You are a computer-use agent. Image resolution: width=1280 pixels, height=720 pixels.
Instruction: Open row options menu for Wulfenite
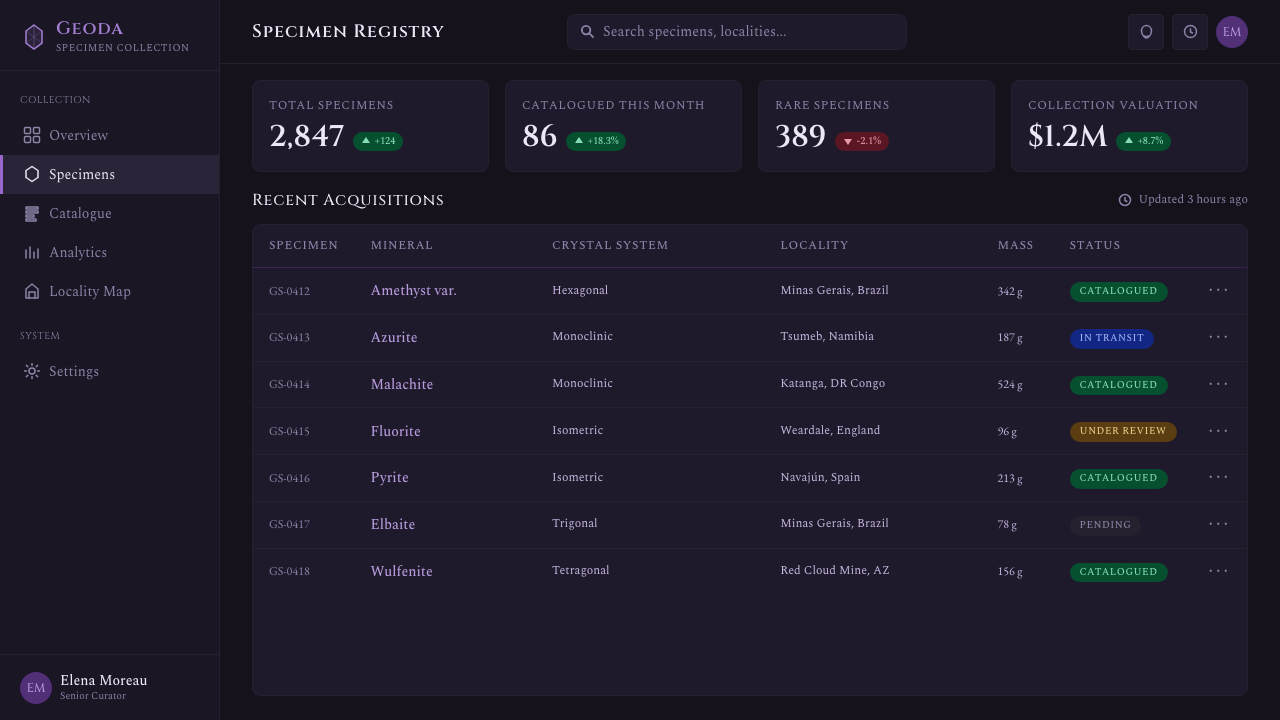coord(1218,571)
